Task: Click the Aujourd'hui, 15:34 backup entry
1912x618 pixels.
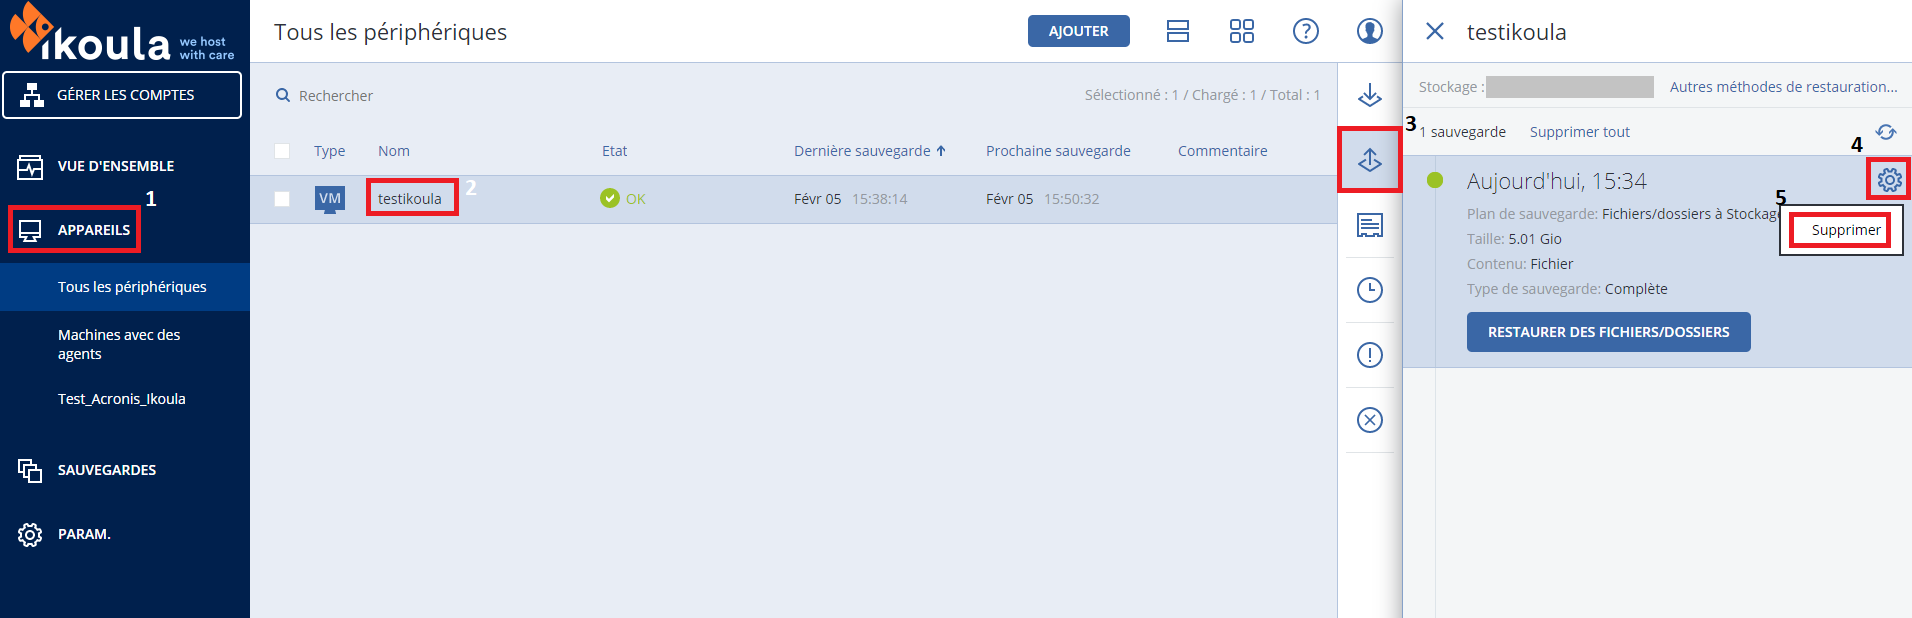Action: click(1556, 181)
